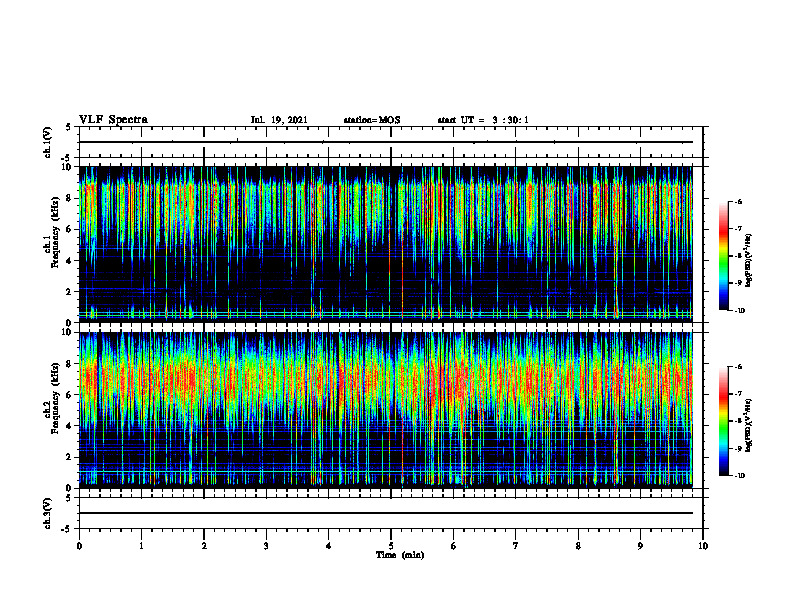Click the ch.1 voltage trace line
This screenshot has width=792, height=612.
coord(386,142)
